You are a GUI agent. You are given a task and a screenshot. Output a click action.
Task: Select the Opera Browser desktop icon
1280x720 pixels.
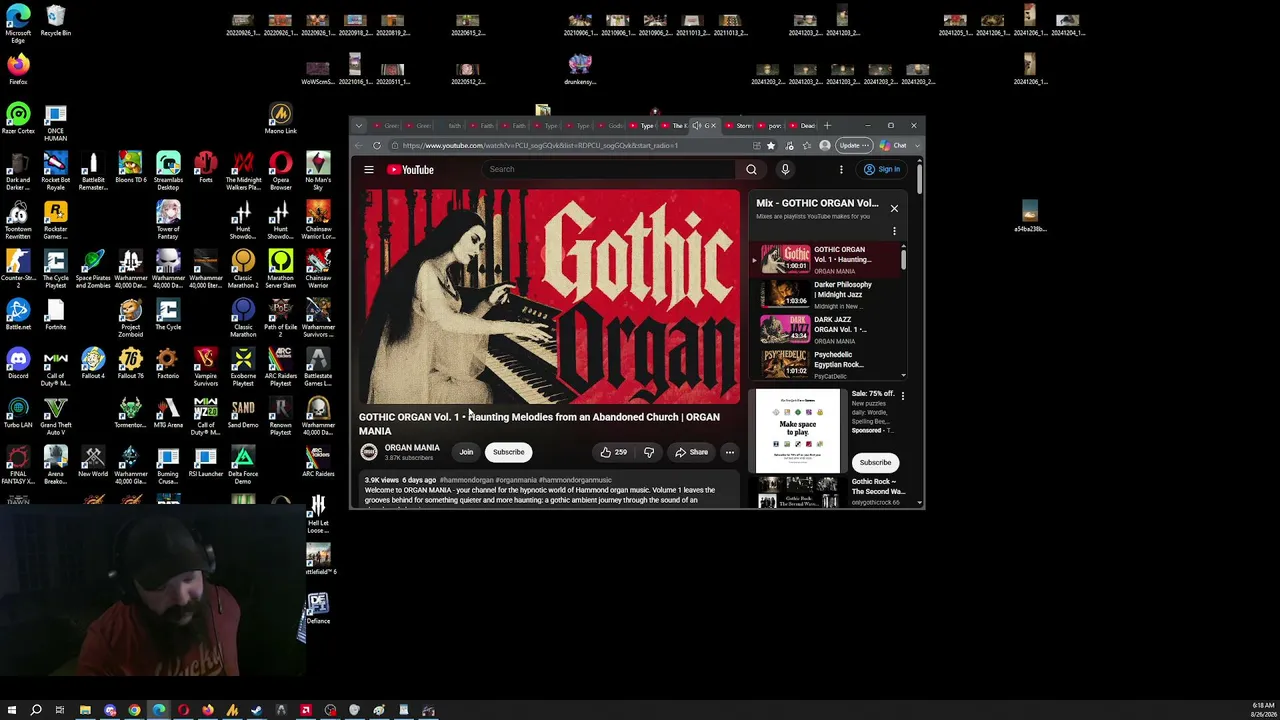click(281, 172)
